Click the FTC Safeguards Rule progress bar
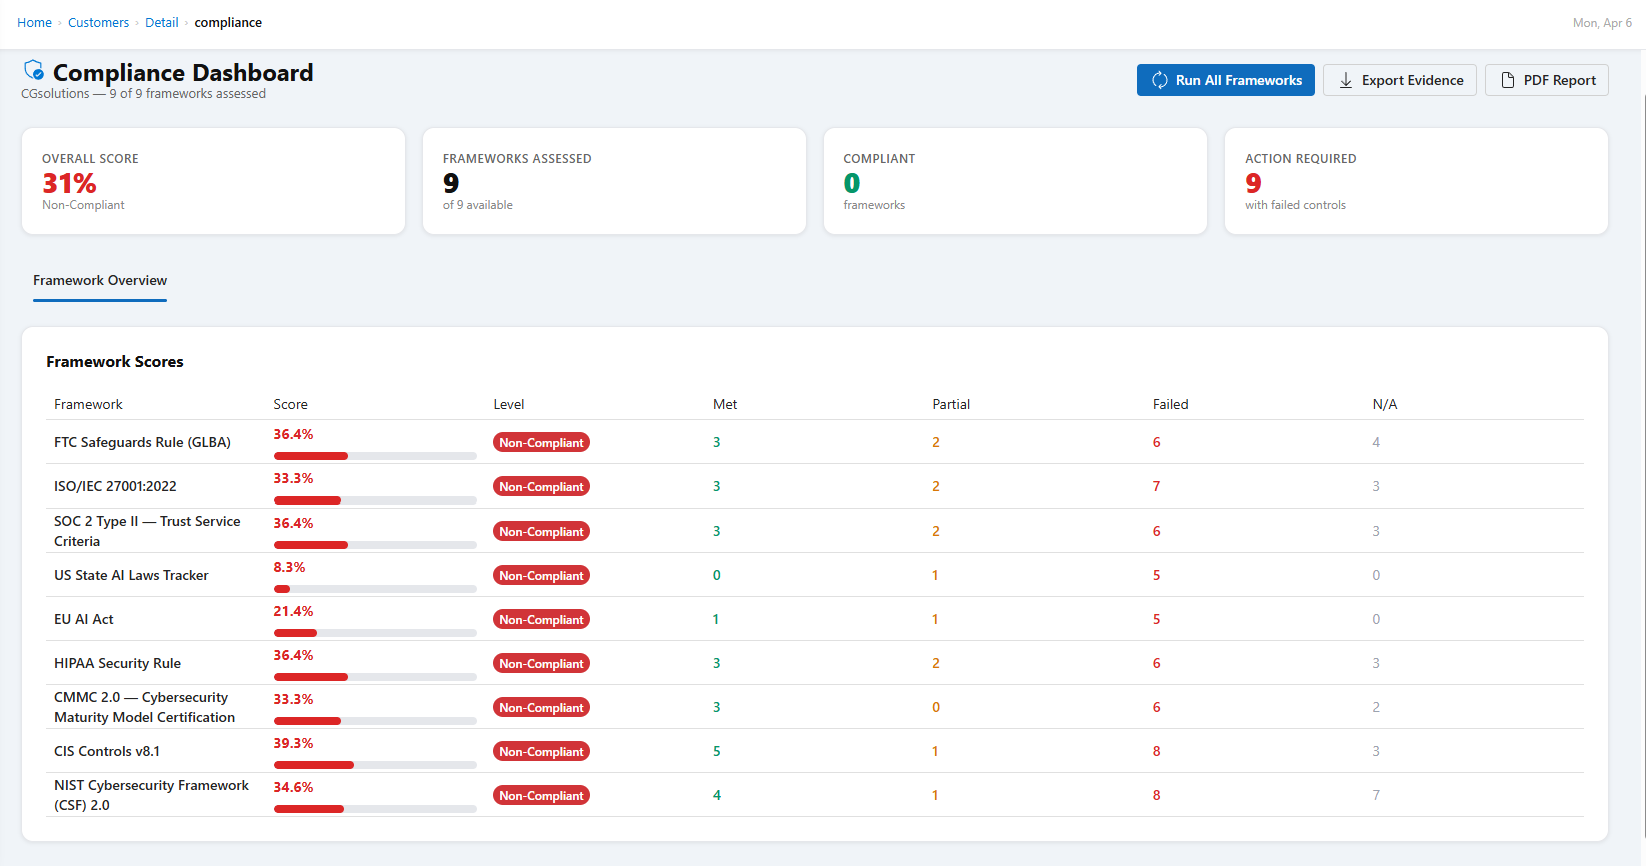The width and height of the screenshot is (1646, 866). pos(375,456)
